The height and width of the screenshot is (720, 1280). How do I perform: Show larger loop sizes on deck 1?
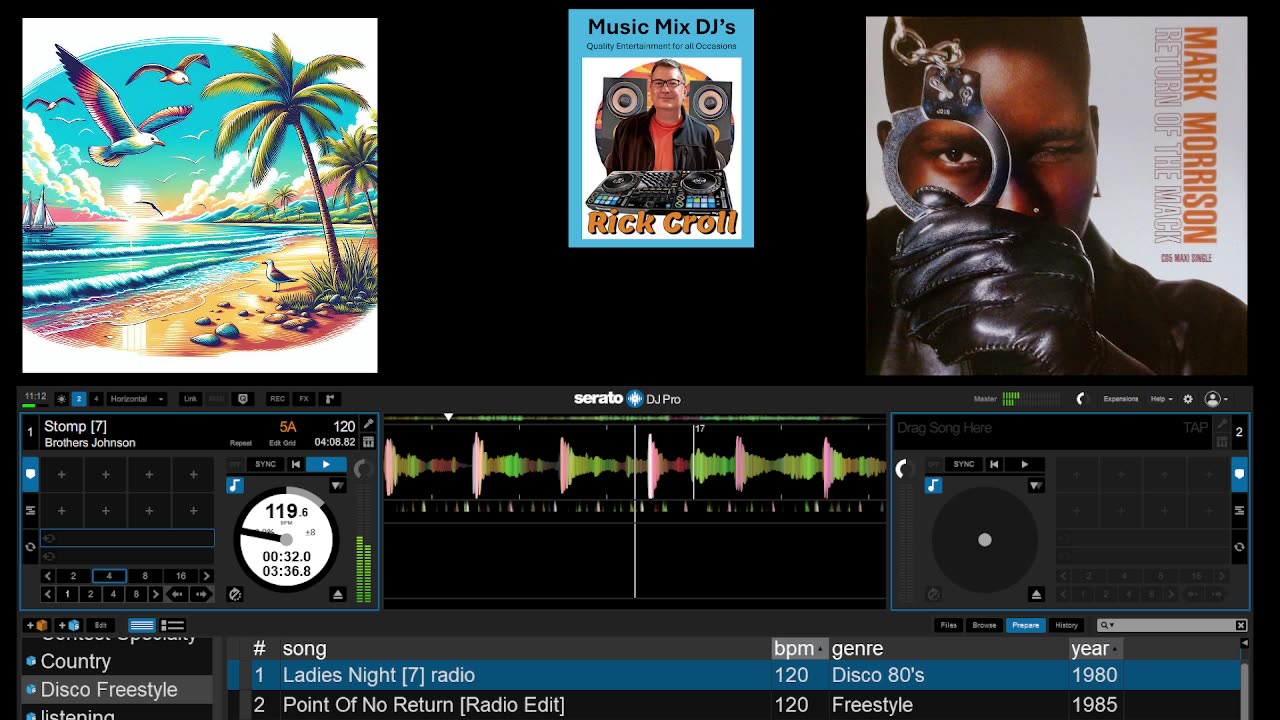[x=206, y=576]
